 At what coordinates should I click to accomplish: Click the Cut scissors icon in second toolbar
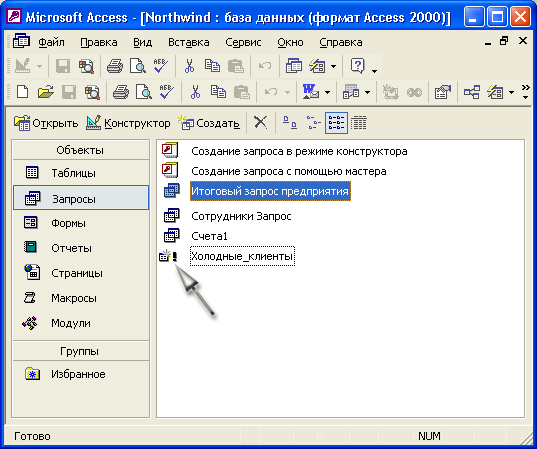pos(195,92)
